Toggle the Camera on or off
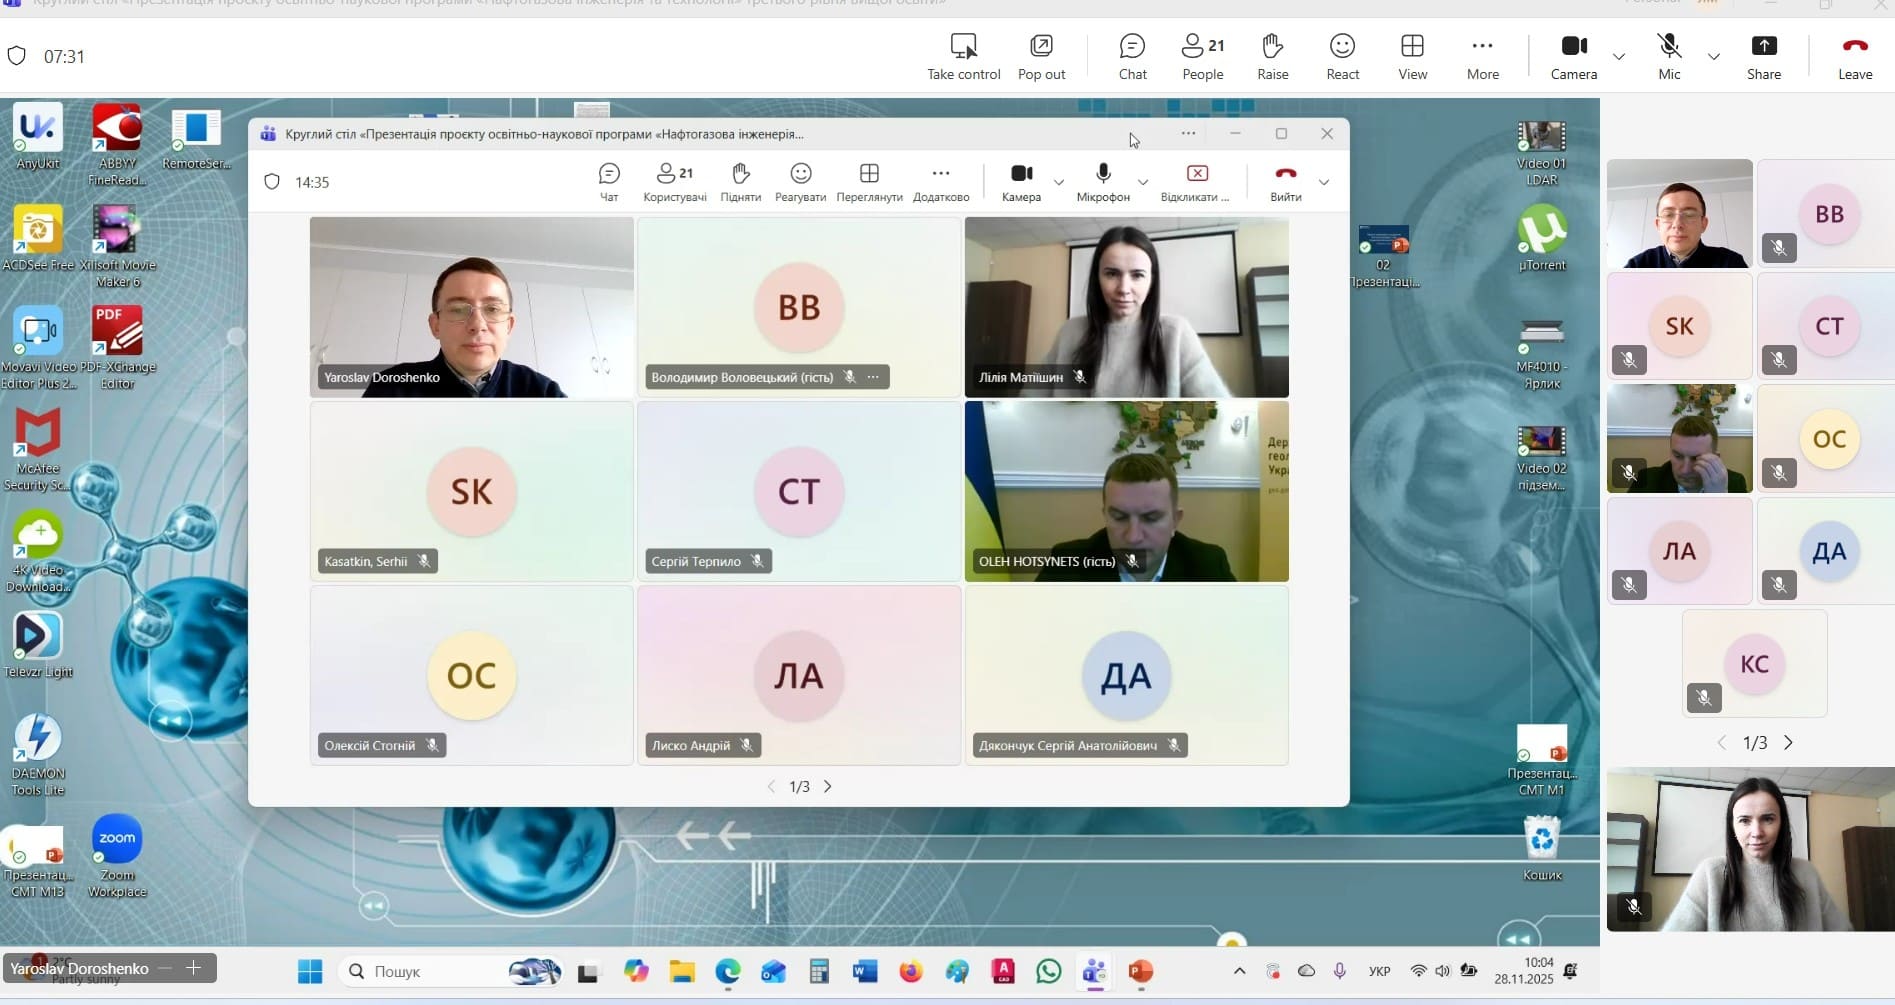 (1573, 56)
